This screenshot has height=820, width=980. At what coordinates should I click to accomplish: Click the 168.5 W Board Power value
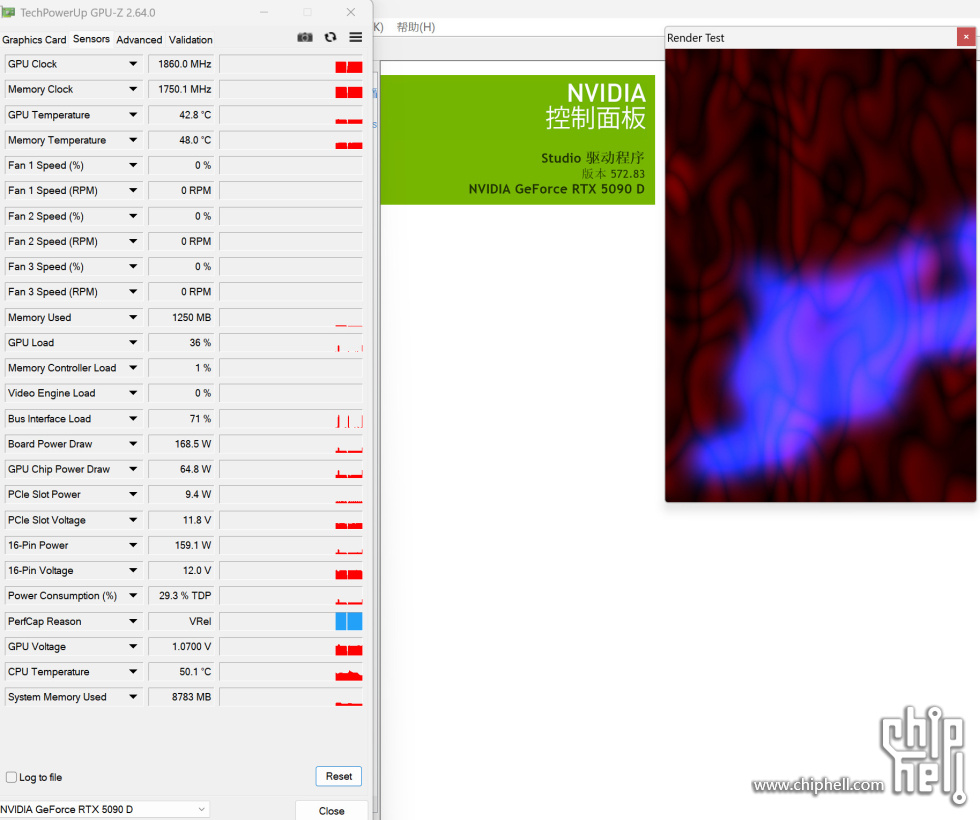pos(181,444)
